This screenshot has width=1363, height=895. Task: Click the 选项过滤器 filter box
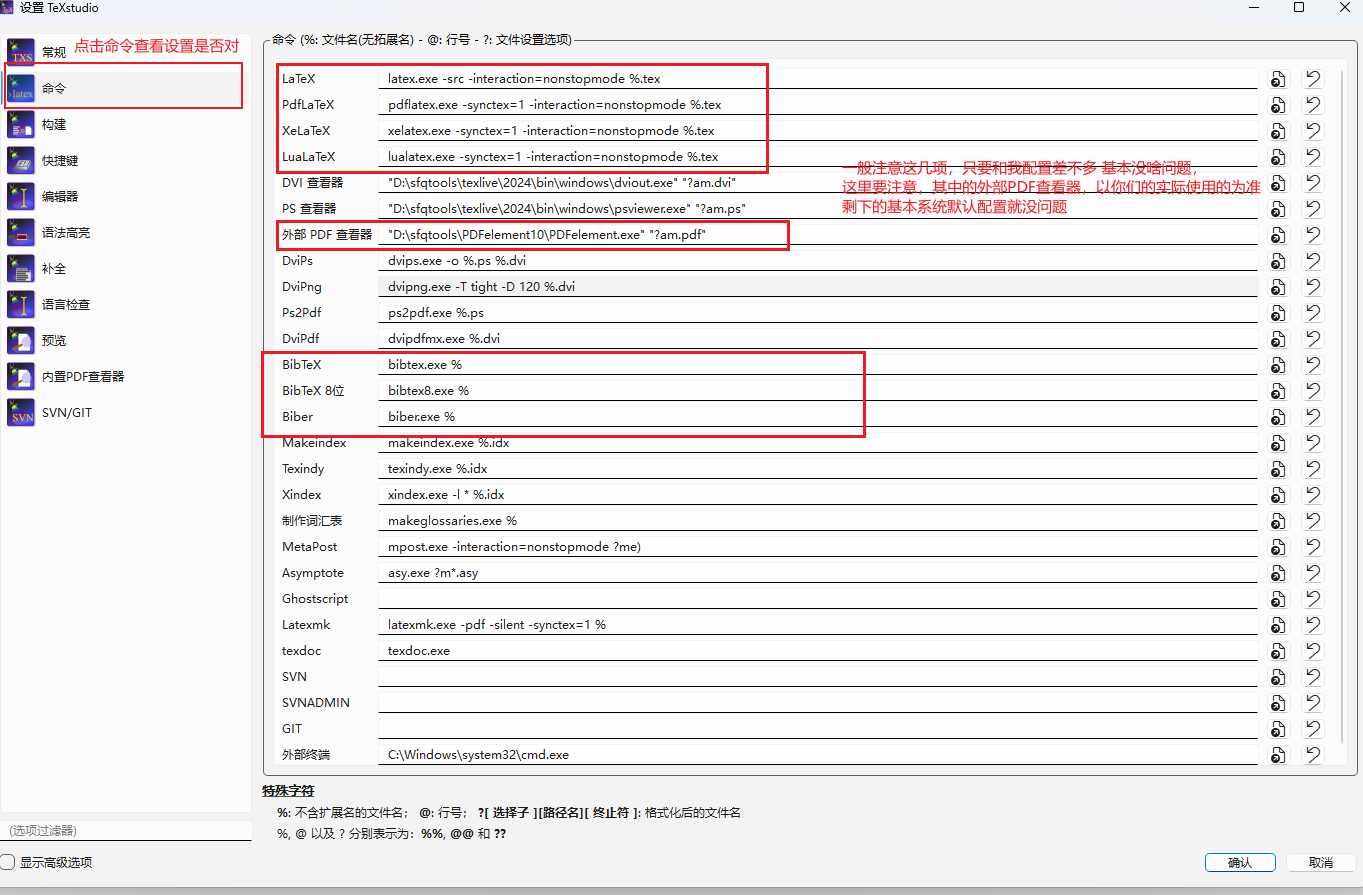(x=126, y=831)
